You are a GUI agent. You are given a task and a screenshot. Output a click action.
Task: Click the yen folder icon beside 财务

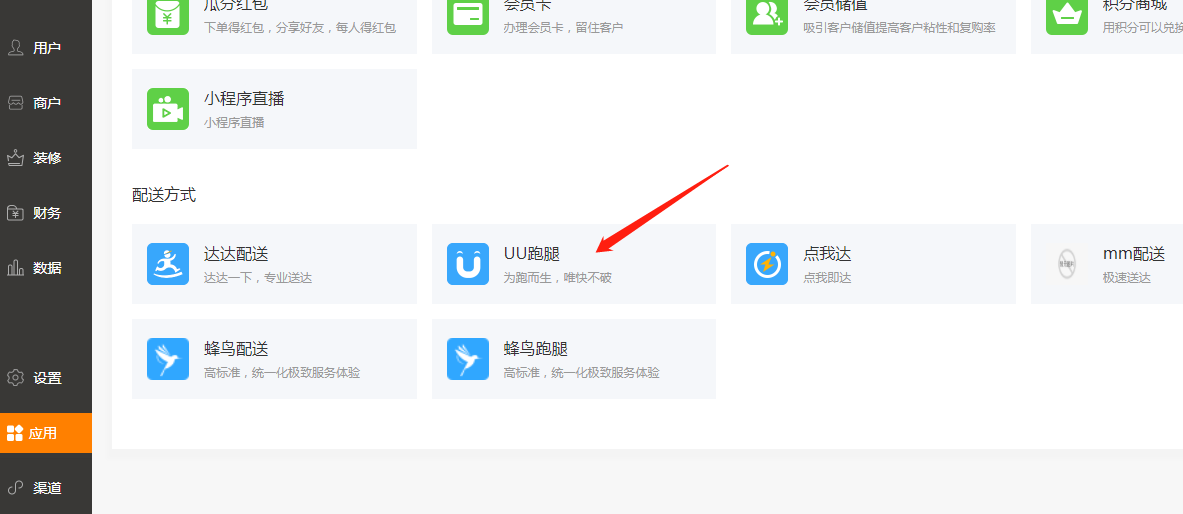coord(15,214)
